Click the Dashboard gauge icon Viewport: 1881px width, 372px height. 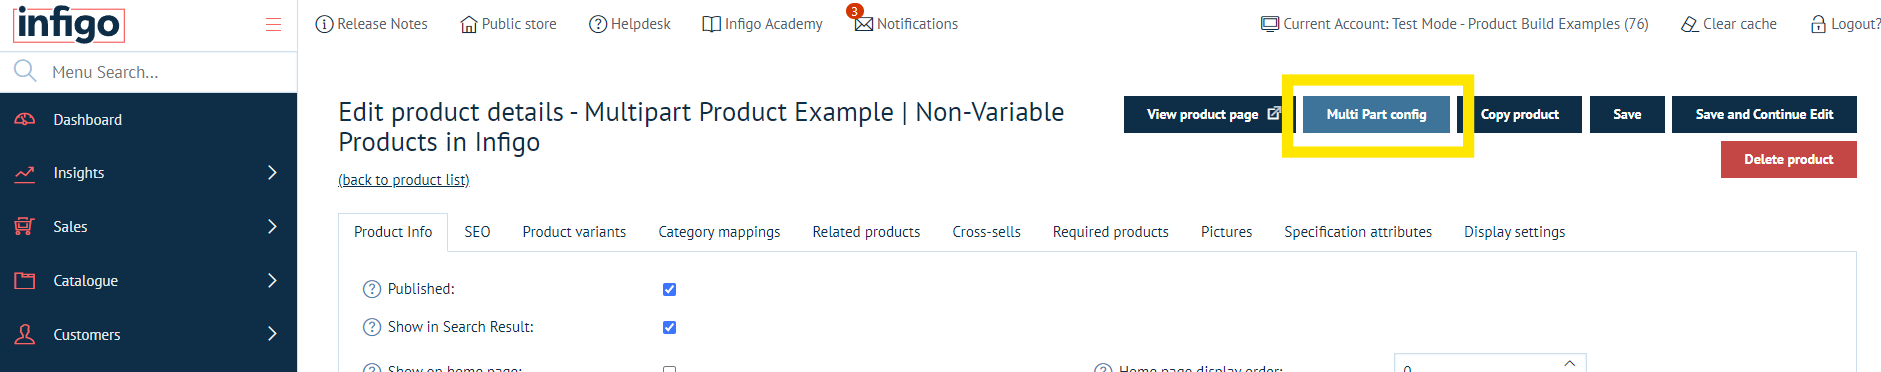point(25,119)
